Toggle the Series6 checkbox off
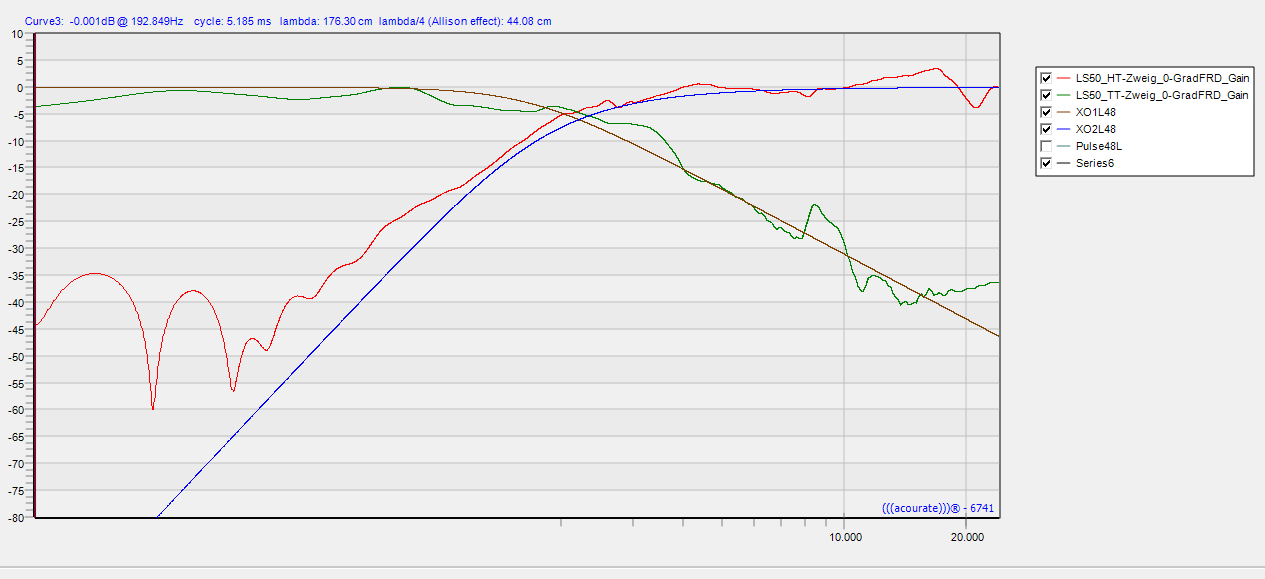This screenshot has height=579, width=1265. 1047,163
